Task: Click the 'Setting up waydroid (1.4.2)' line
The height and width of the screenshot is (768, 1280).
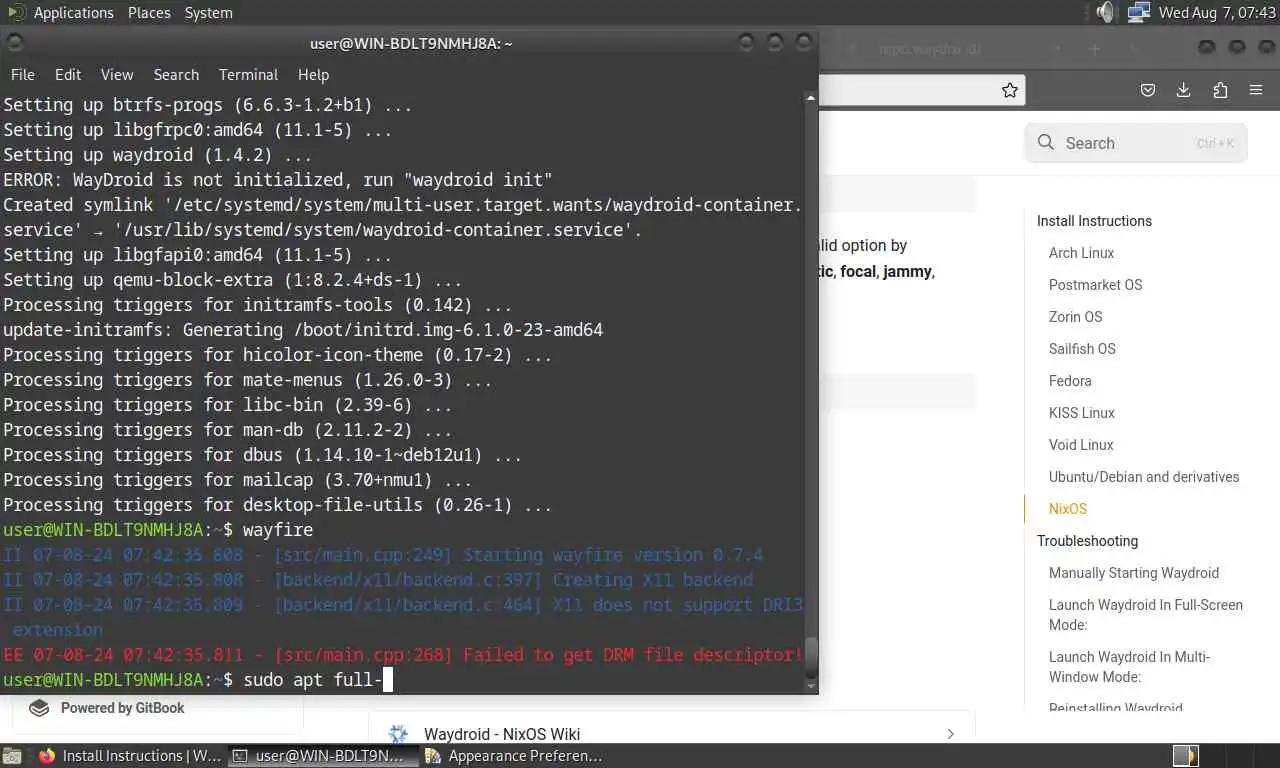Action: pos(158,155)
